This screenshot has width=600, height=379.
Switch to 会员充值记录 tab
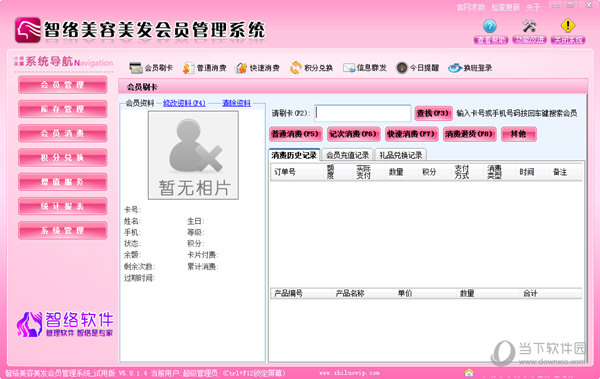click(347, 155)
